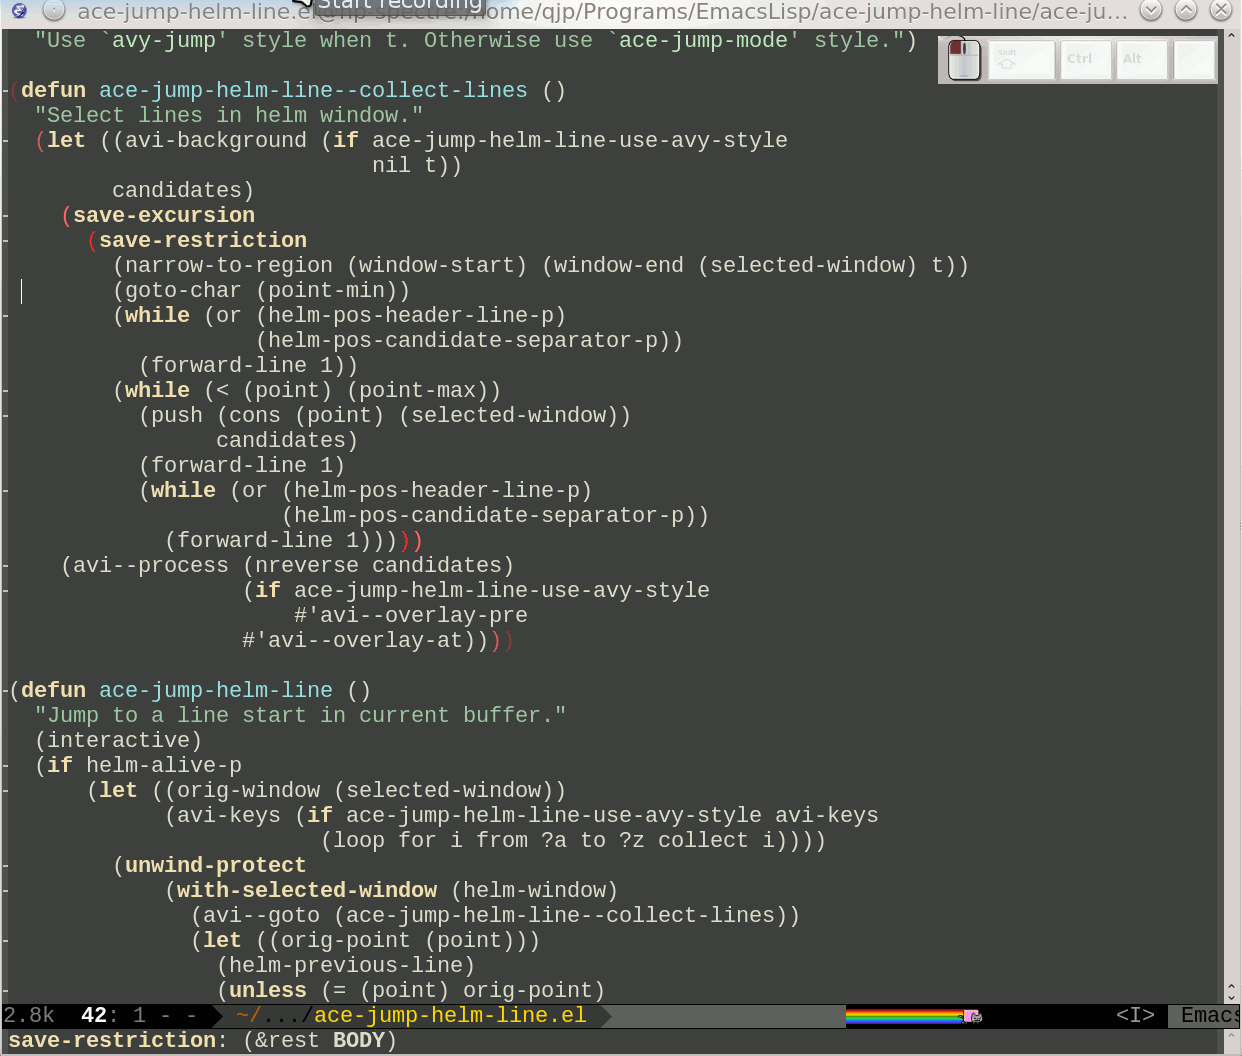Screen dimensions: 1242x1056
Task: Collapse the unwind-protect fold marker
Action: pyautogui.click(x=6, y=866)
